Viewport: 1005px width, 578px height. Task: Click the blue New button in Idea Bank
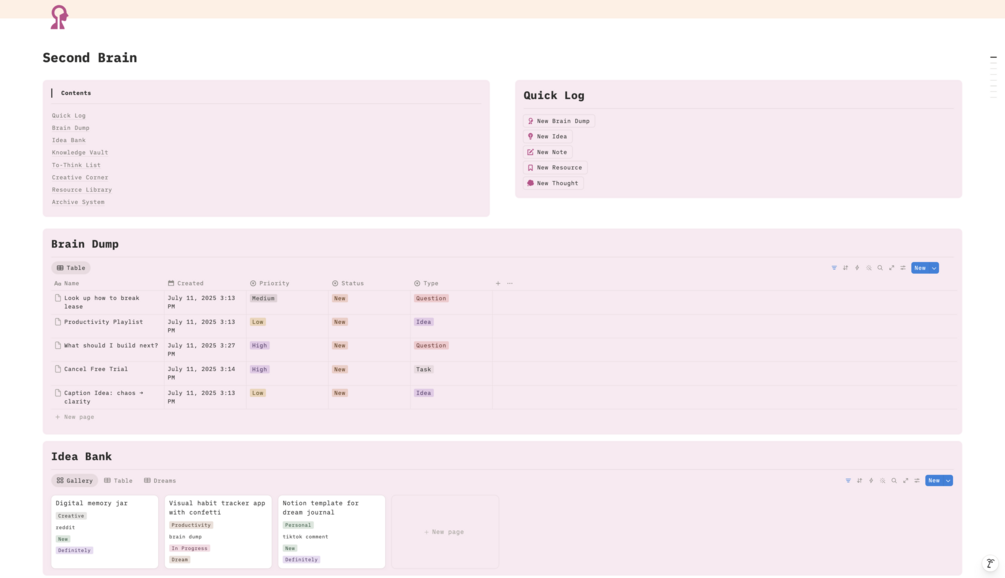coord(934,481)
